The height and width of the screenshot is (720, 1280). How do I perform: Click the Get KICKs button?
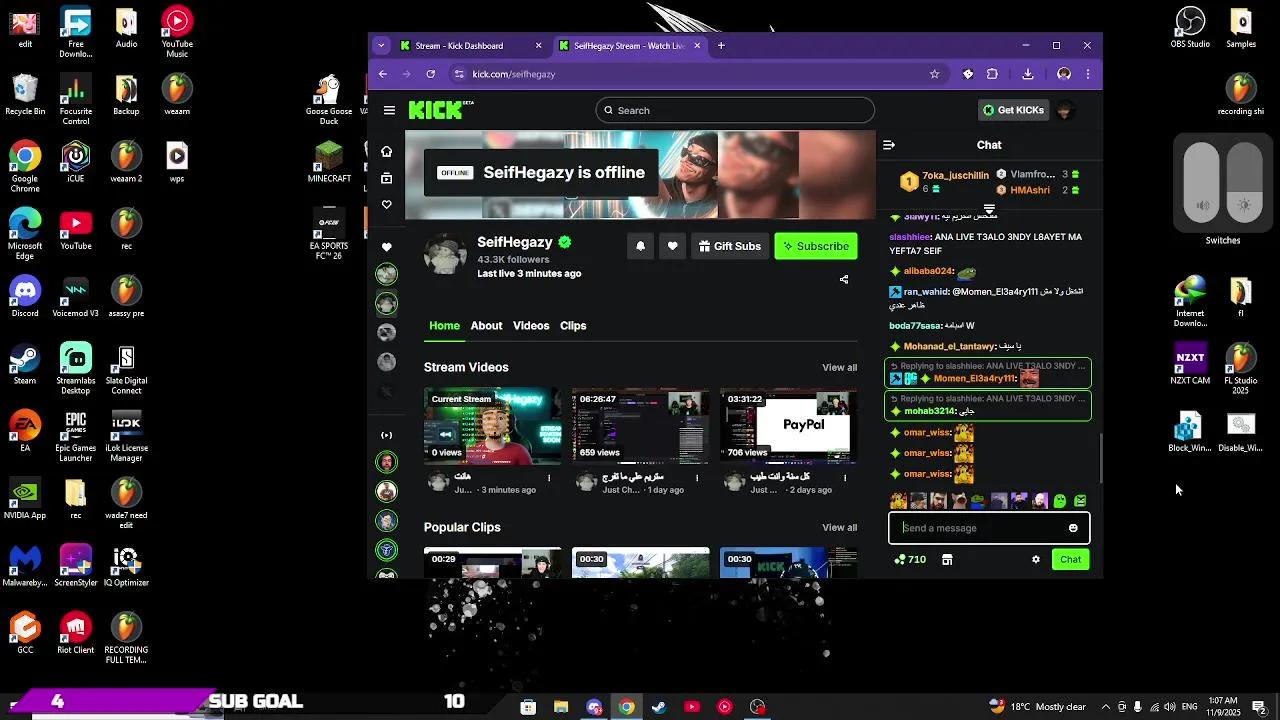1013,110
